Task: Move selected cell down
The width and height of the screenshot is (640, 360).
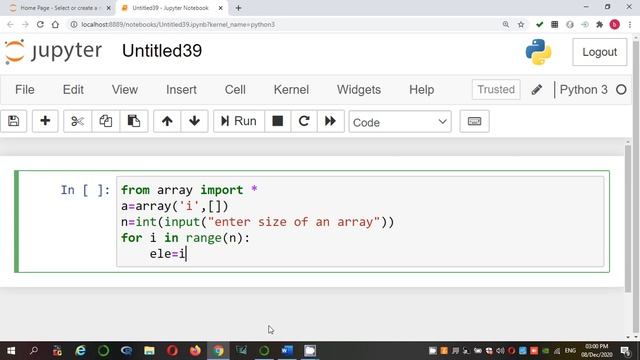Action: (194, 121)
